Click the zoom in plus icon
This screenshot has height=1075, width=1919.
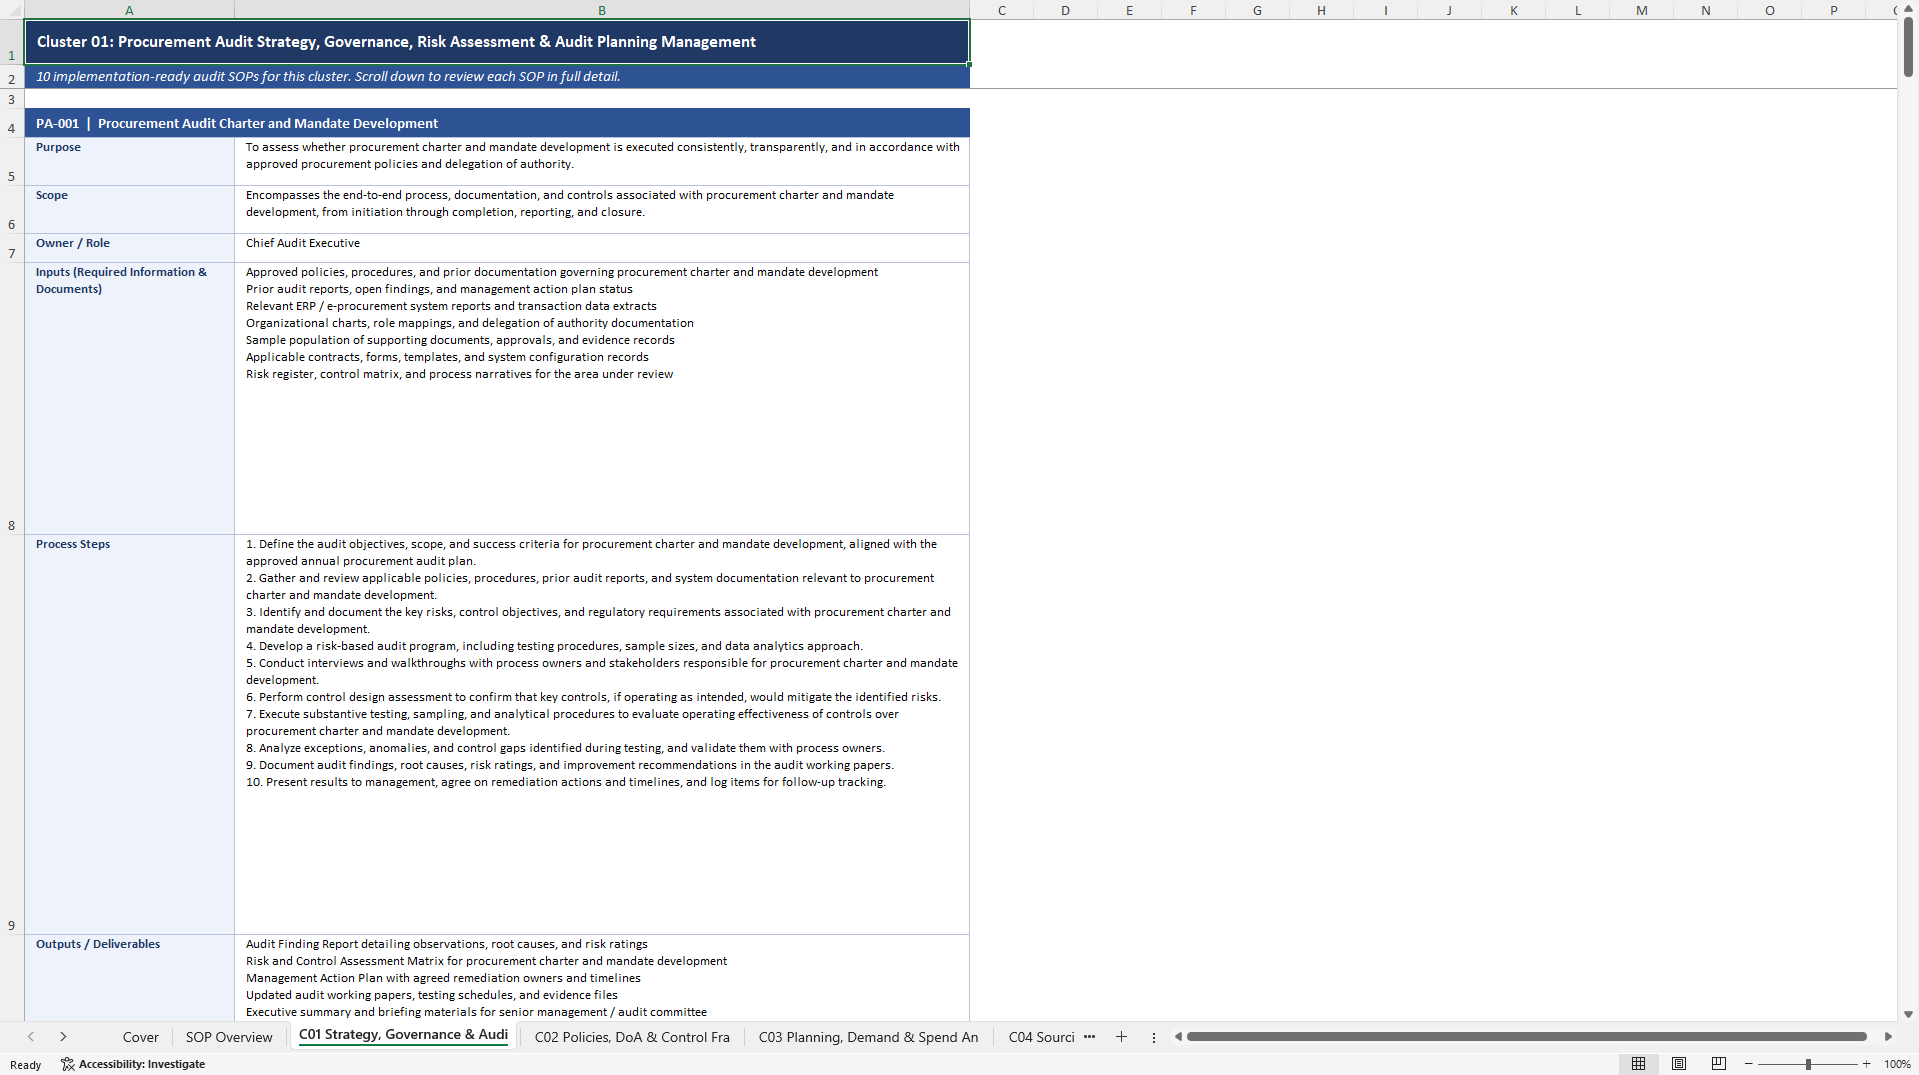tap(1866, 1064)
